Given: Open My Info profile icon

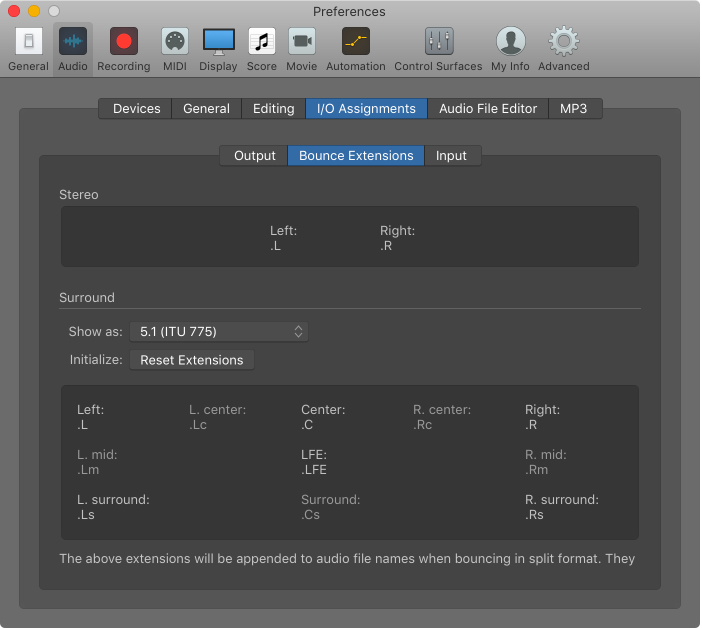Looking at the screenshot, I should 510,41.
